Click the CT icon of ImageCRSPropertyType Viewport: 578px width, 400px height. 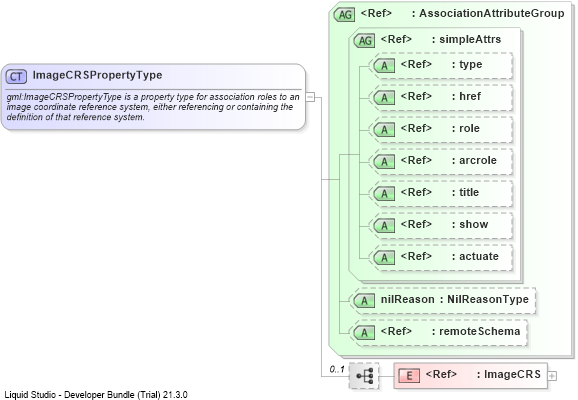16,77
